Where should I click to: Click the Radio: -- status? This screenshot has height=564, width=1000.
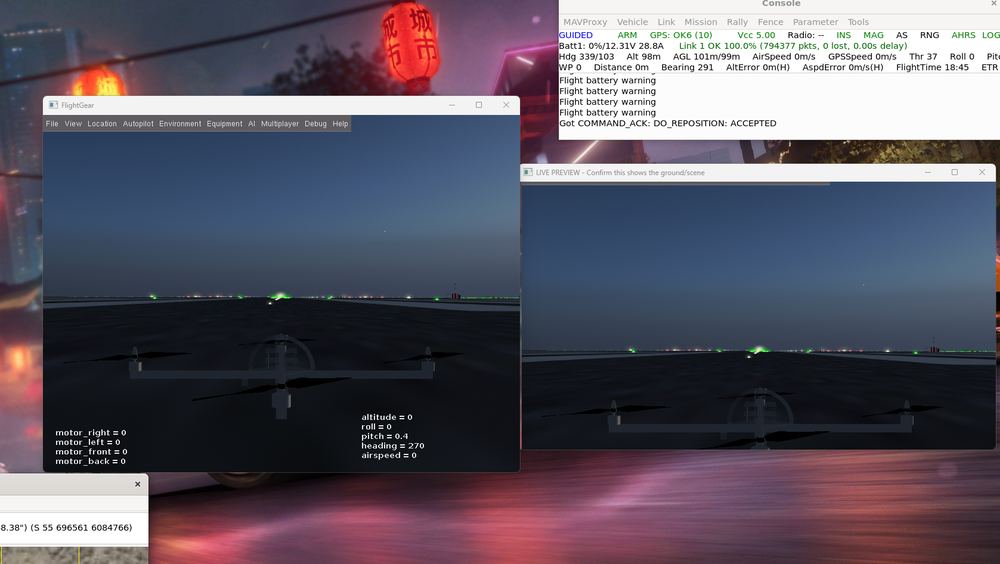click(x=805, y=35)
